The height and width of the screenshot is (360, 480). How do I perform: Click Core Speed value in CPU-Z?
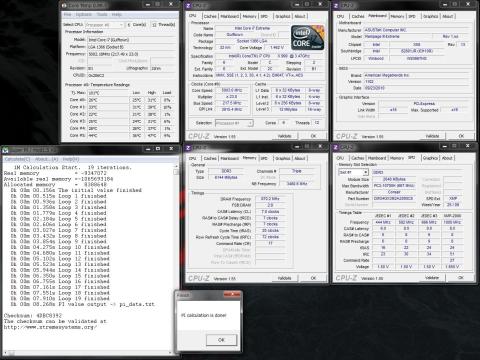tap(232, 90)
